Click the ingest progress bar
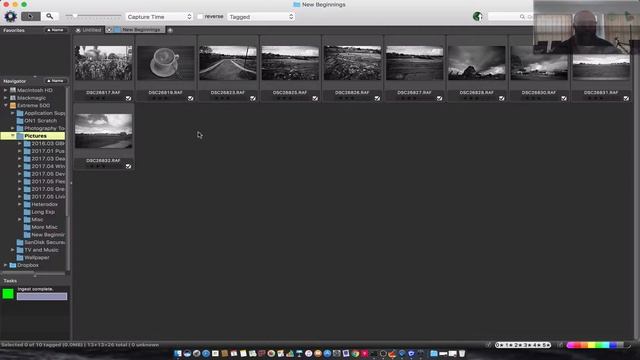640x360 pixels. click(42, 296)
